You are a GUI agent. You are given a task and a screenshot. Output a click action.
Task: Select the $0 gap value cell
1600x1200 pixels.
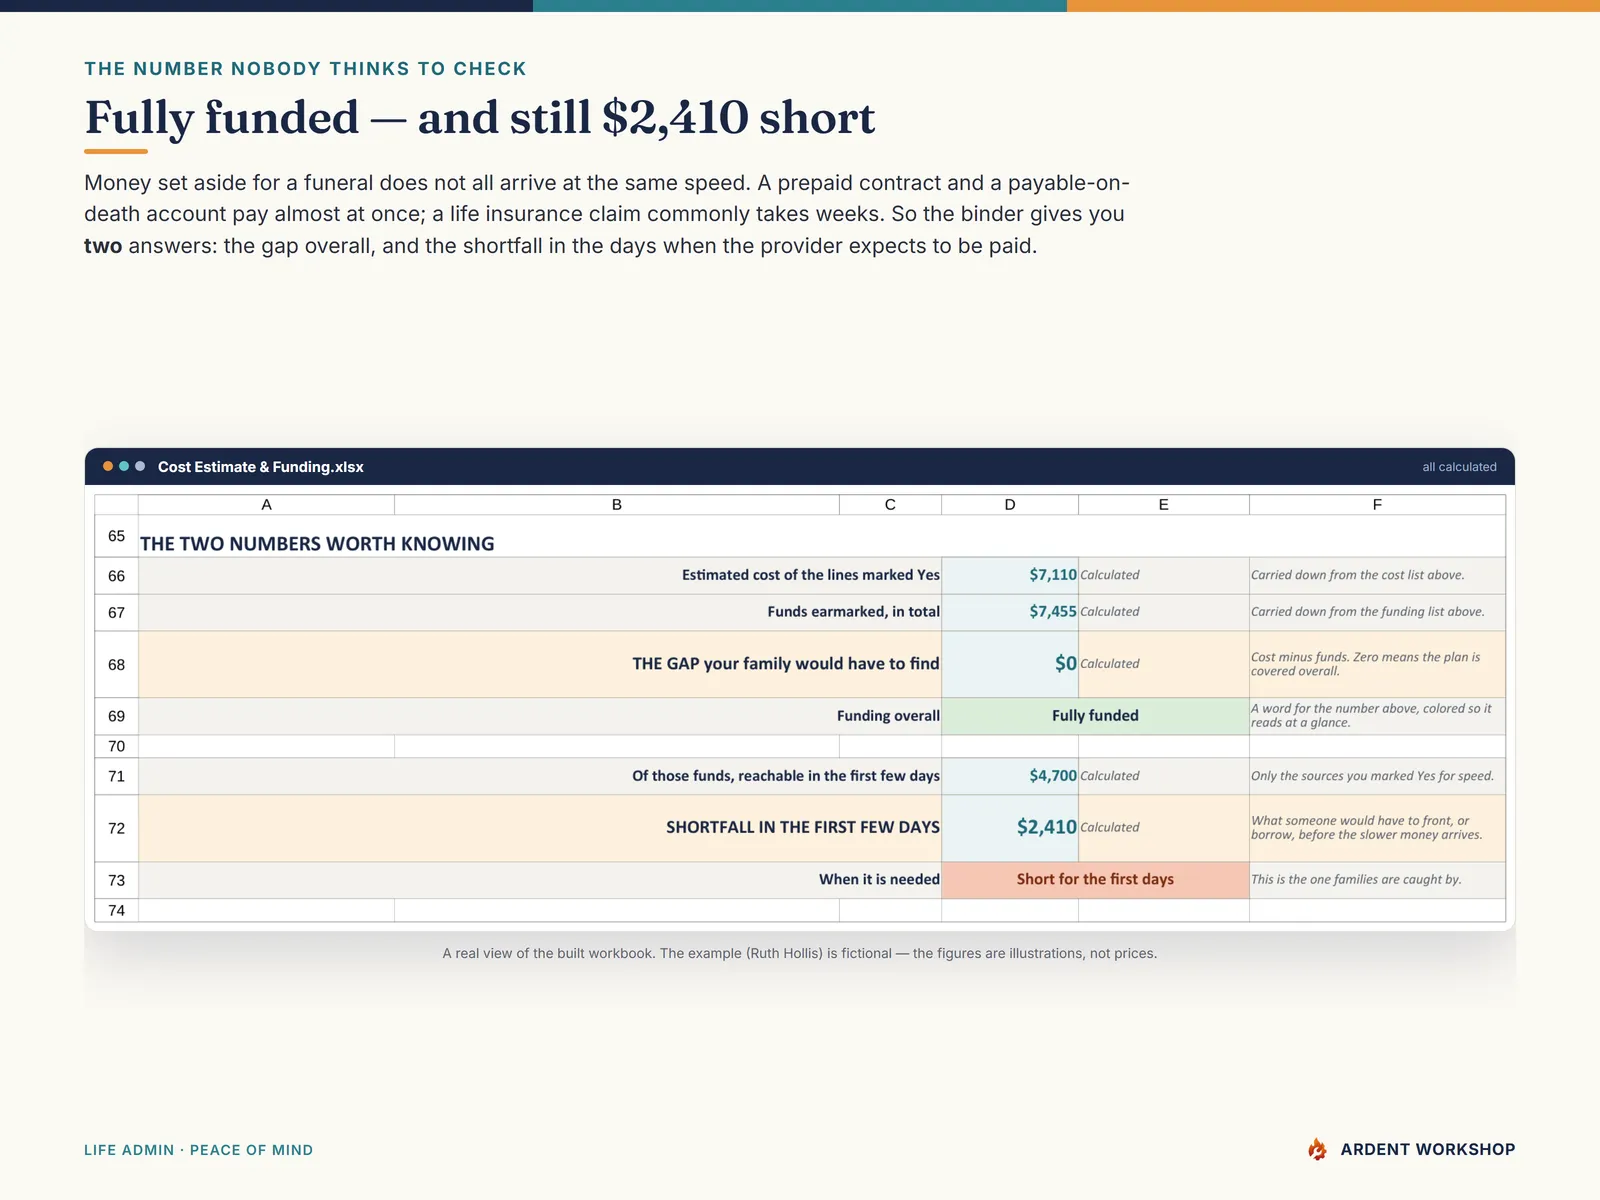pyautogui.click(x=1010, y=664)
